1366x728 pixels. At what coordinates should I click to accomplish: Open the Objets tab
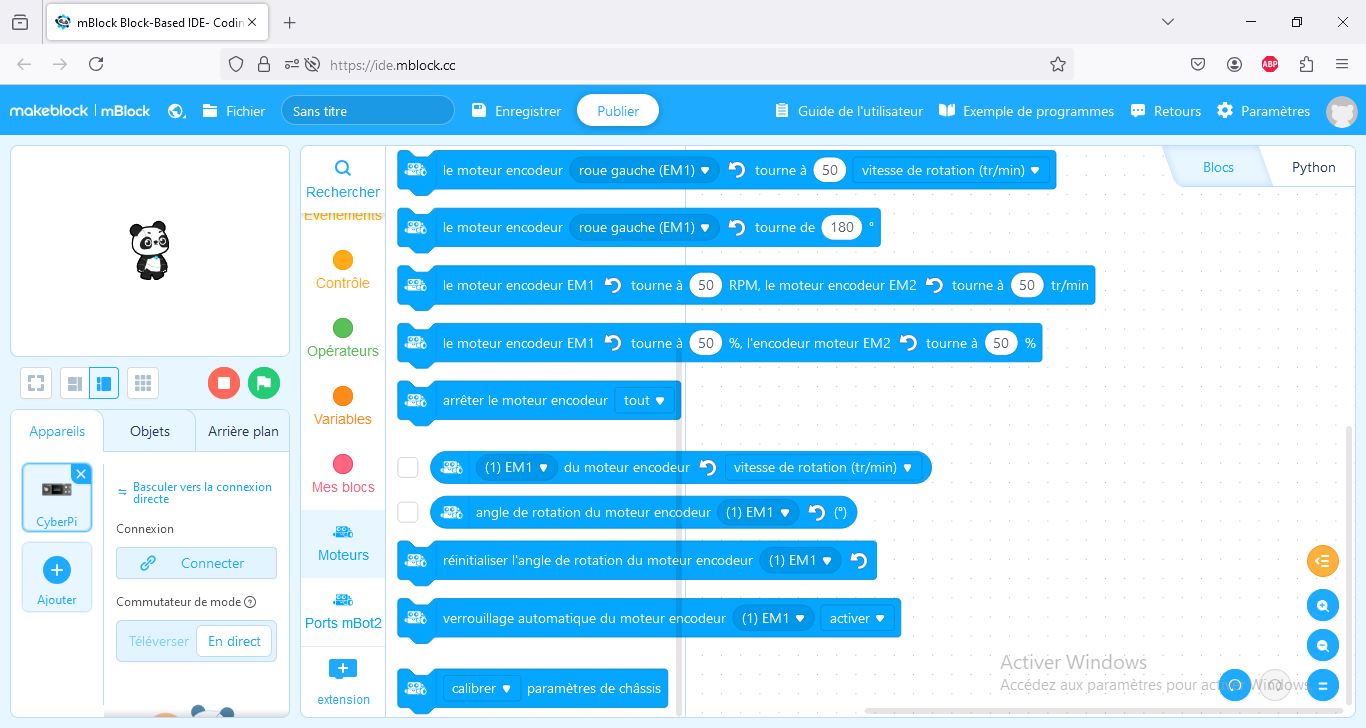(150, 431)
